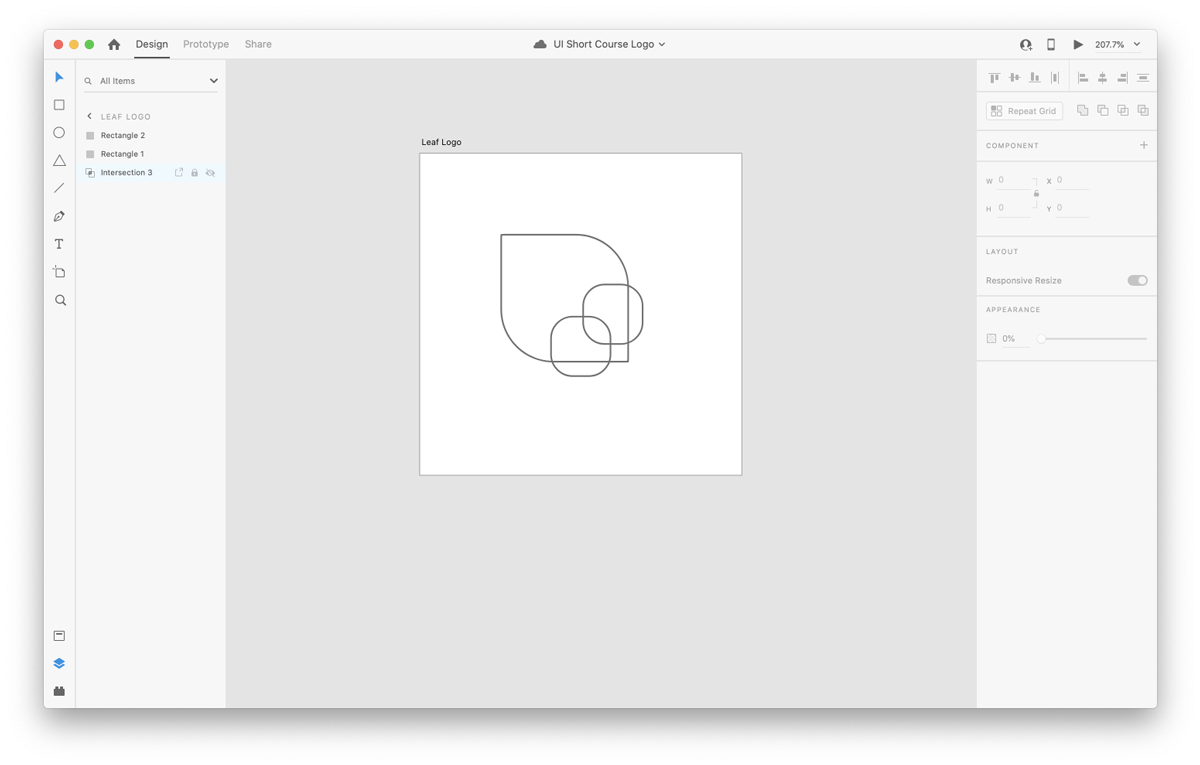This screenshot has height=765, width=1200.
Task: Start desktop preview play button
Action: (1078, 44)
